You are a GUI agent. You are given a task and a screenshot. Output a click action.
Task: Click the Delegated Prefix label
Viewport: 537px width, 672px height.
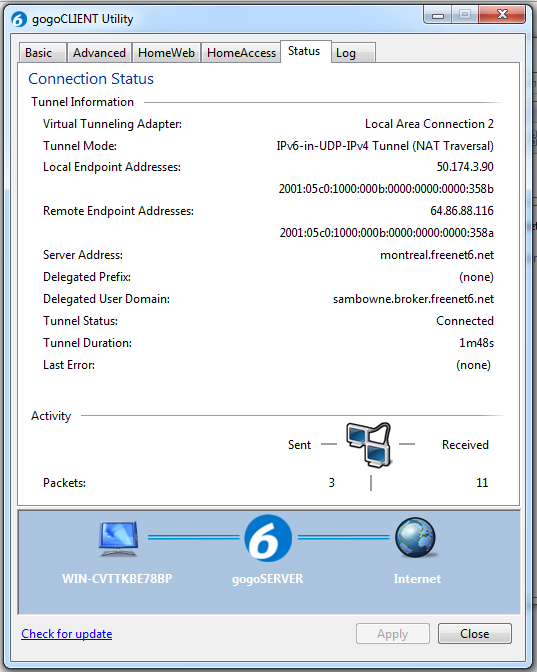(87, 277)
